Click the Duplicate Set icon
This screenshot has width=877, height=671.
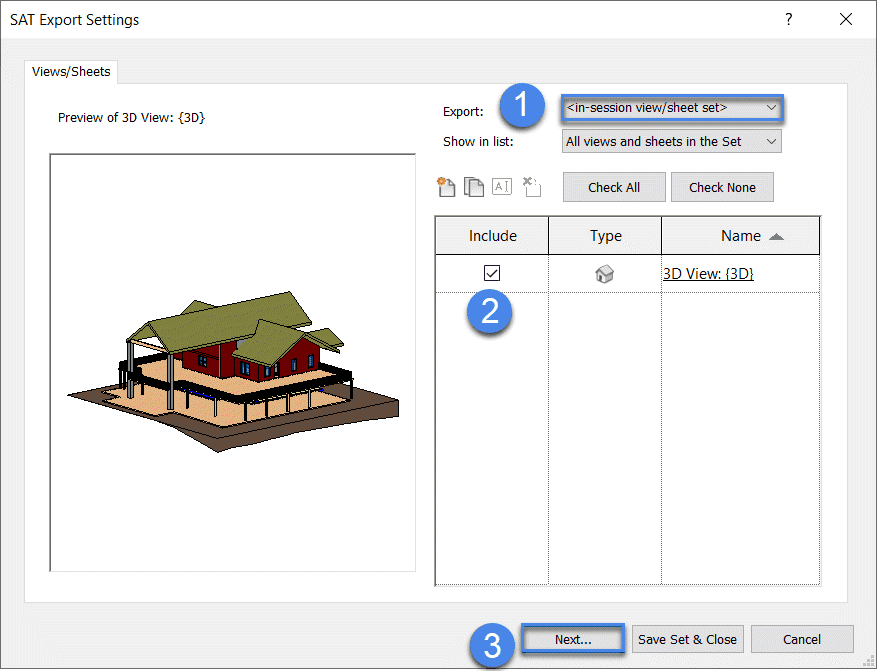474,187
